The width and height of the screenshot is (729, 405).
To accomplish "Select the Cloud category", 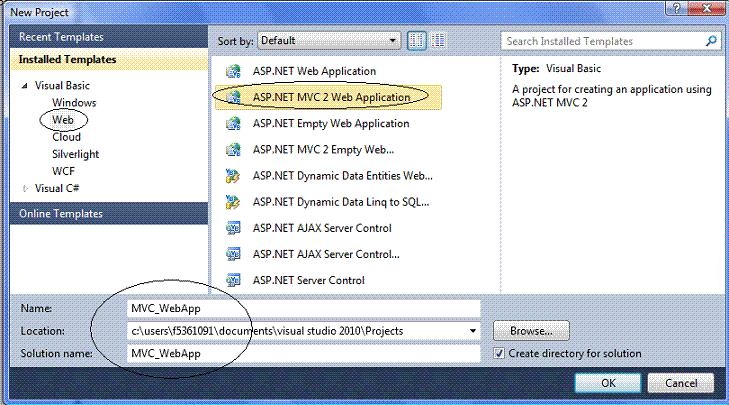I will pos(66,137).
